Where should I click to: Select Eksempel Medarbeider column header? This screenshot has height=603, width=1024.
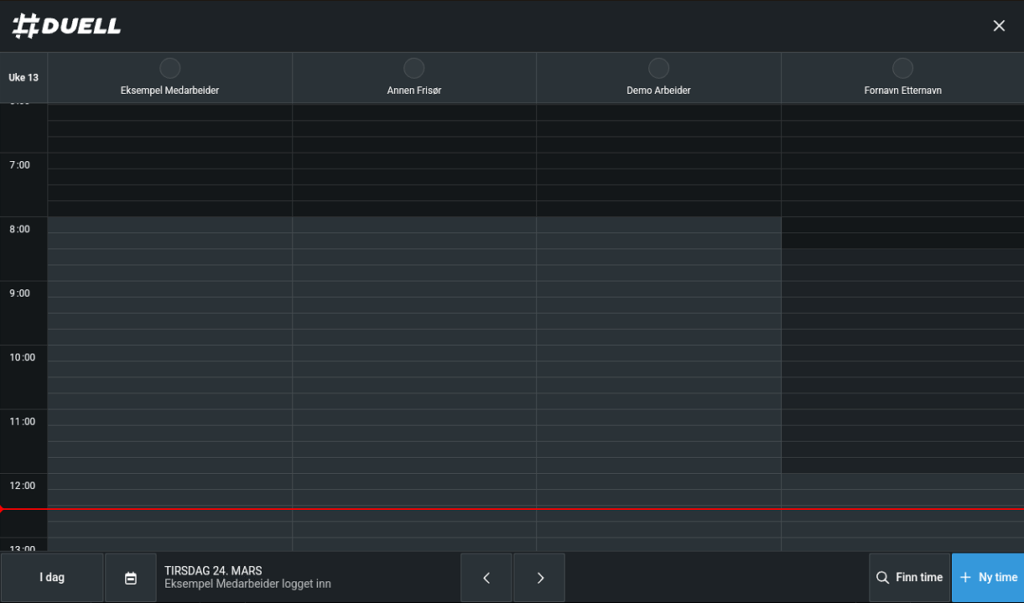click(x=170, y=90)
